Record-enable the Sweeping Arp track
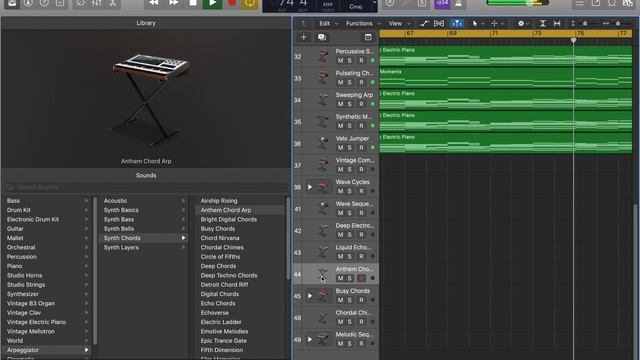 tap(361, 104)
